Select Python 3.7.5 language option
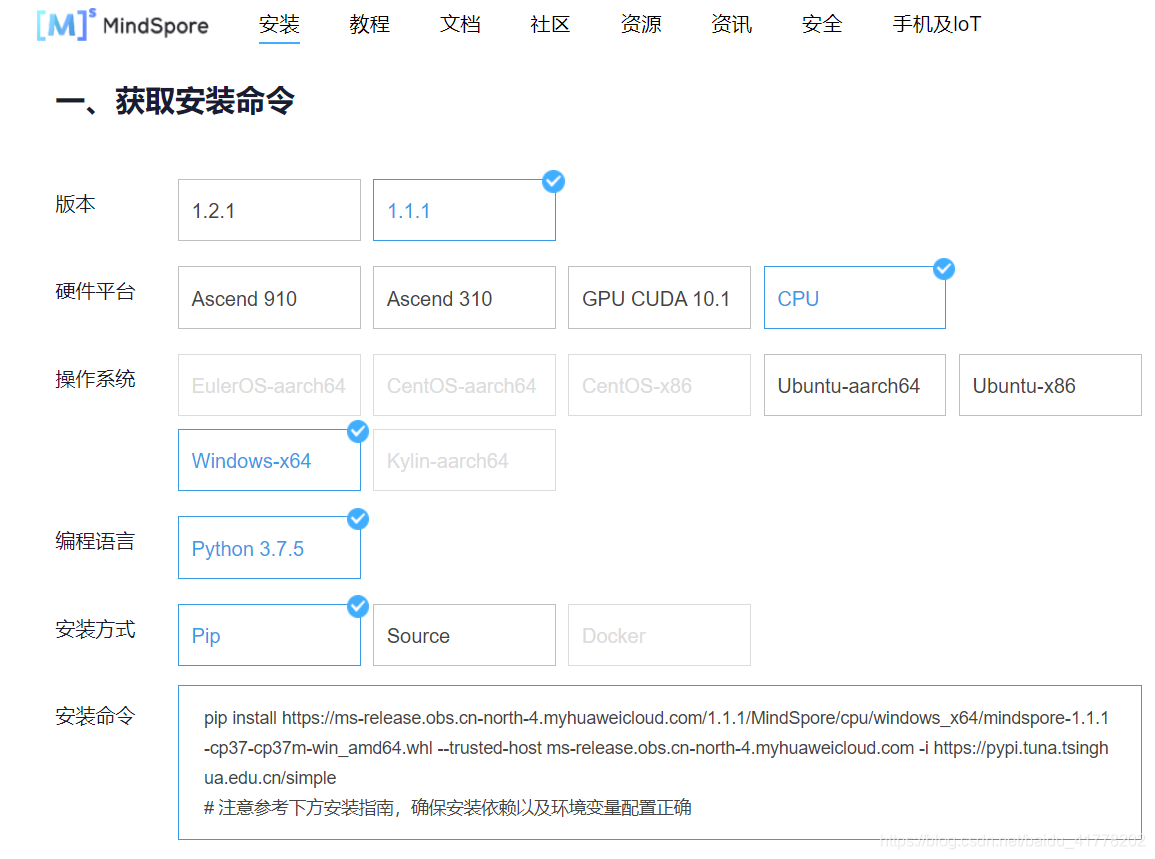Viewport: 1155px width, 859px height. (270, 547)
